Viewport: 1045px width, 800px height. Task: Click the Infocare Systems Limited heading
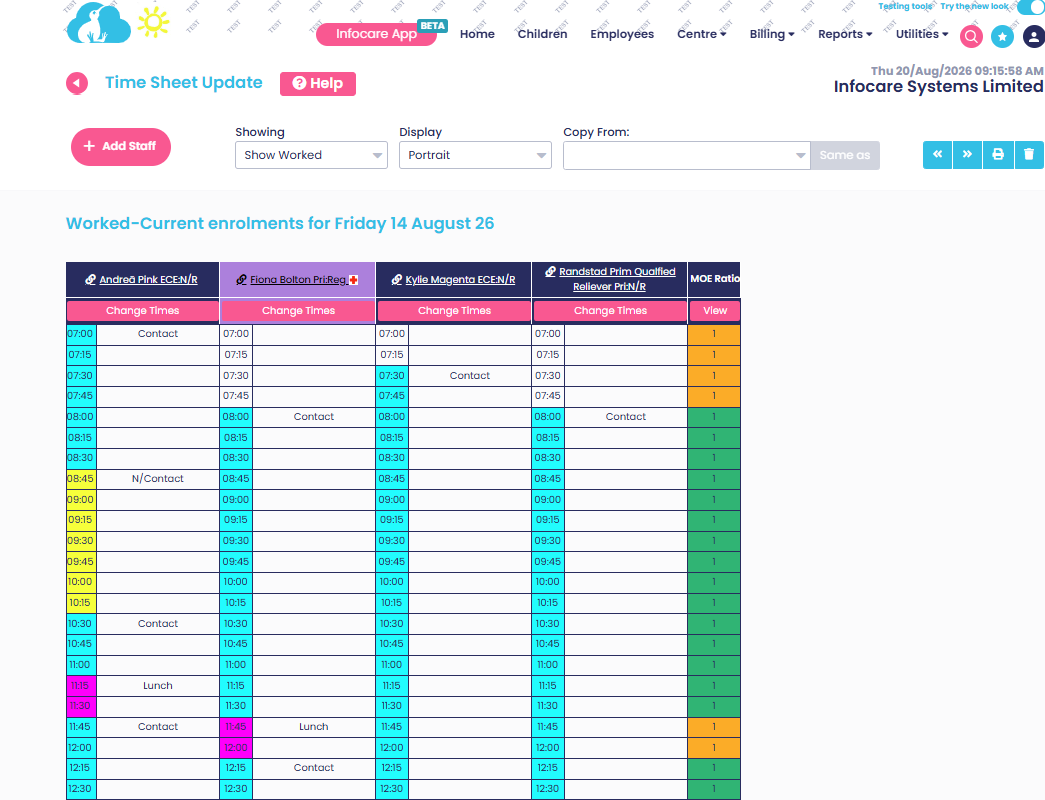point(938,87)
